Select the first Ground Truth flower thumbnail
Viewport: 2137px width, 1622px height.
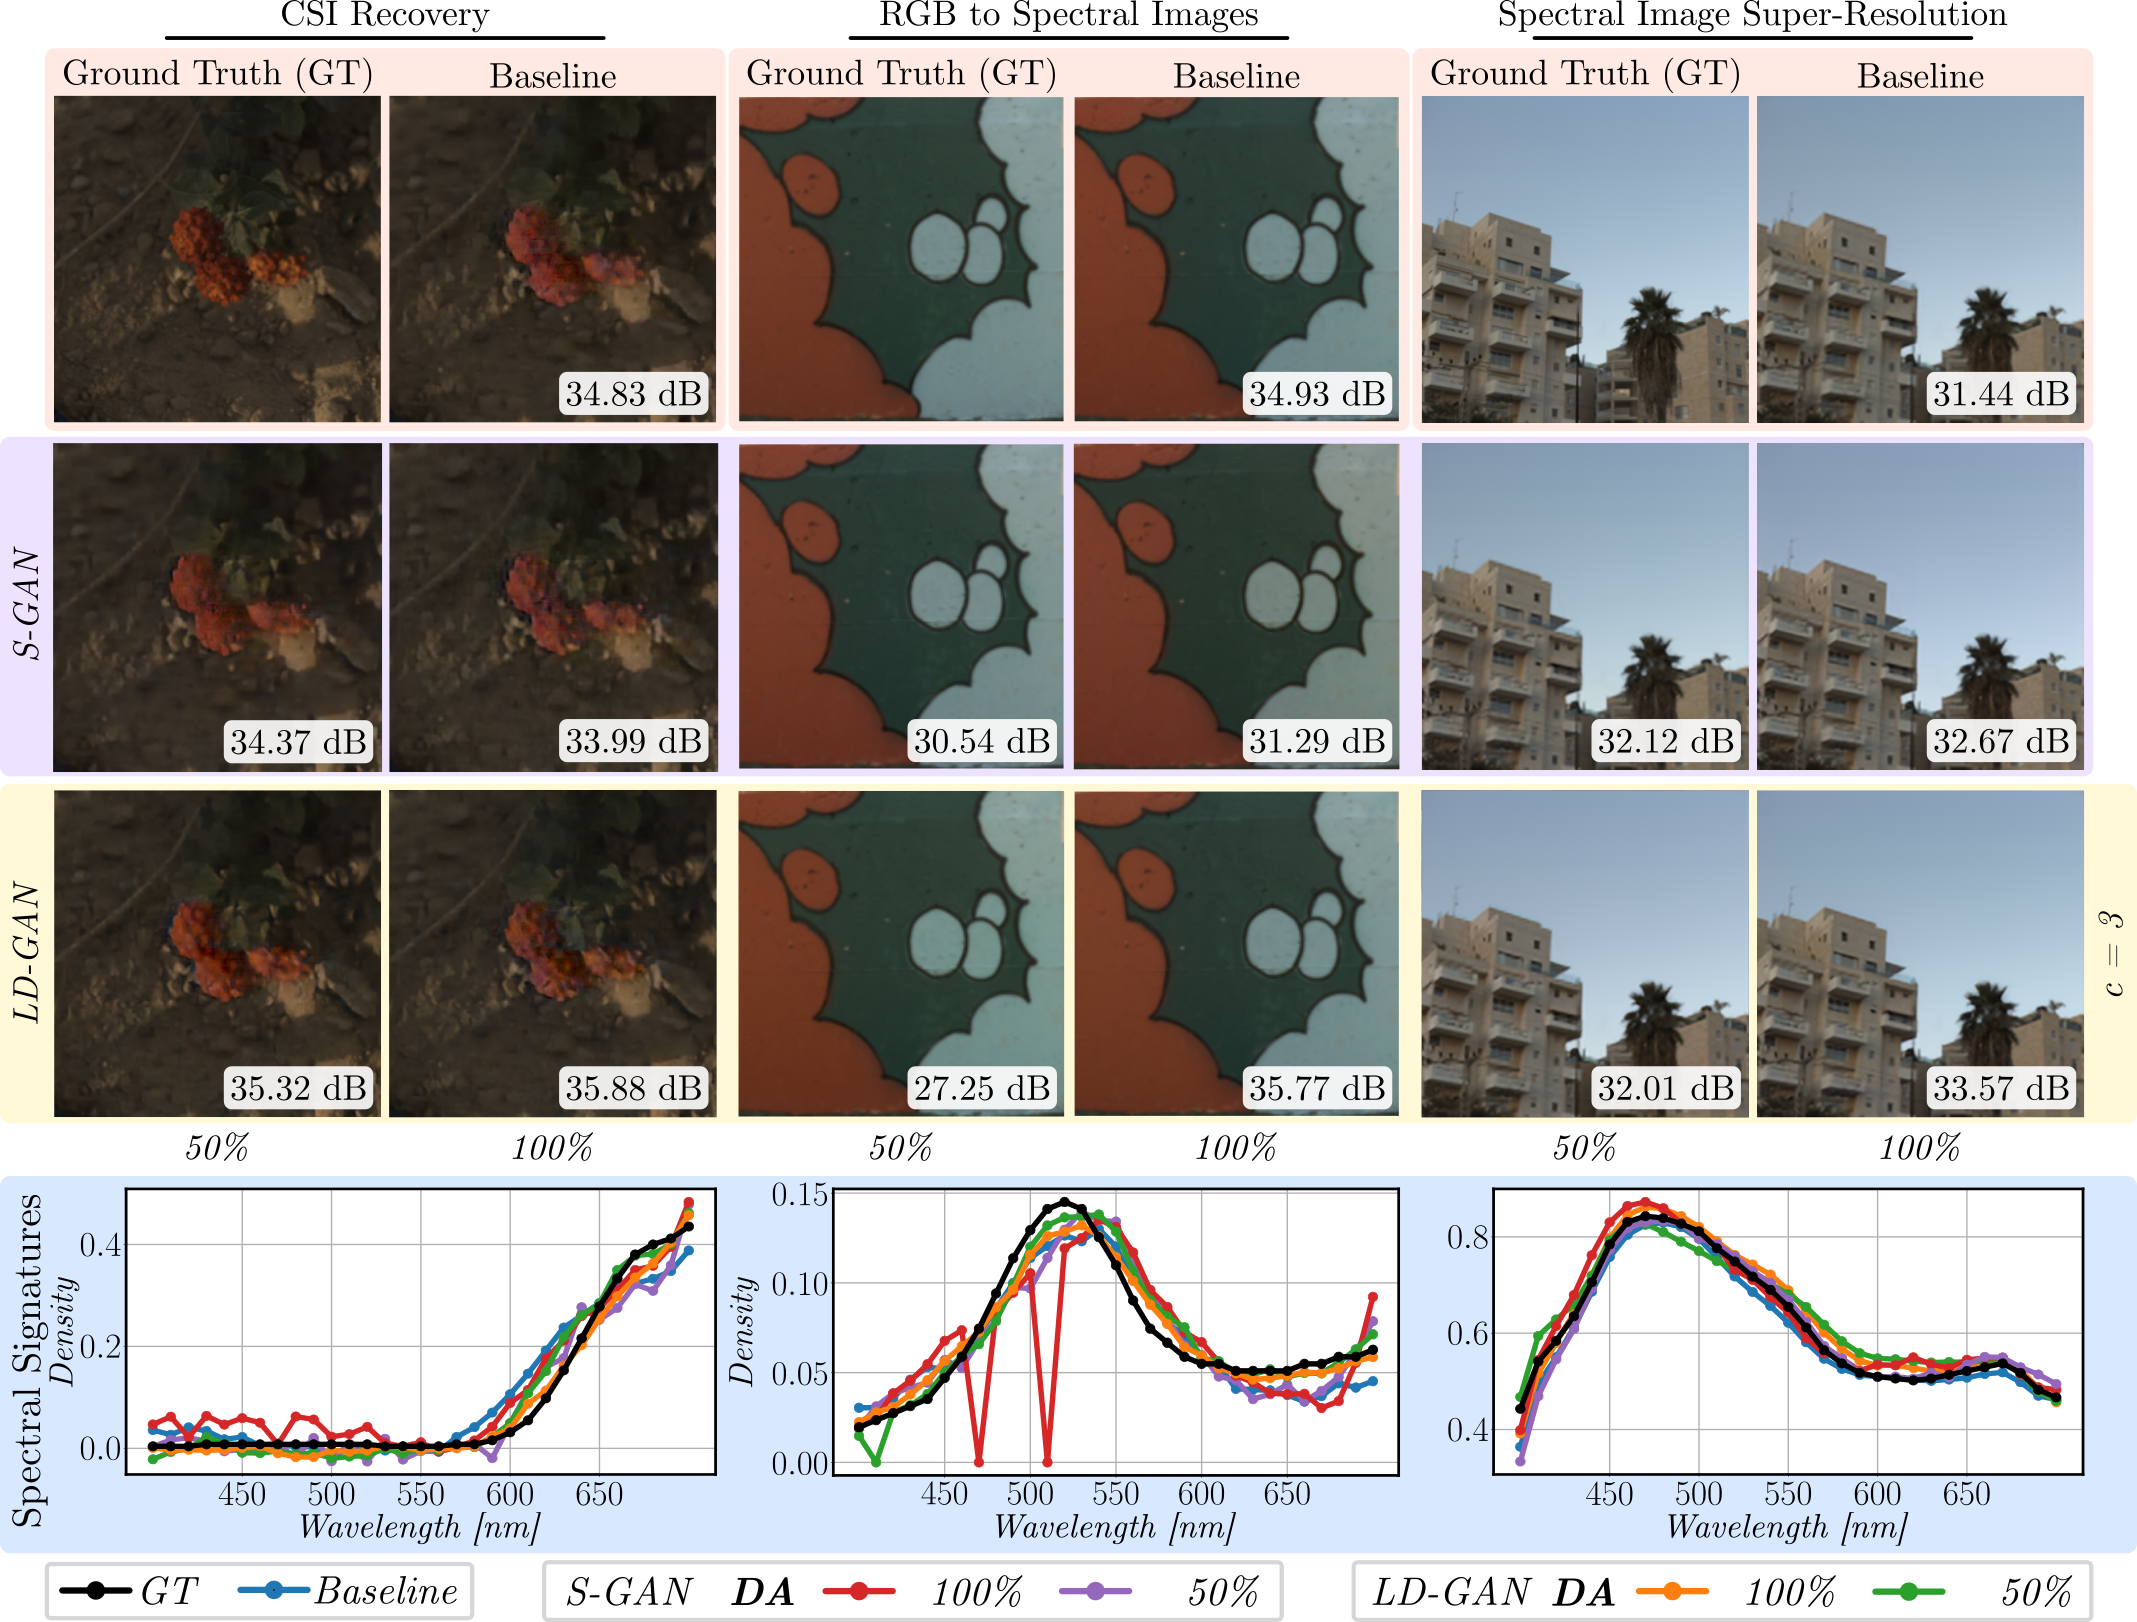tap(217, 258)
